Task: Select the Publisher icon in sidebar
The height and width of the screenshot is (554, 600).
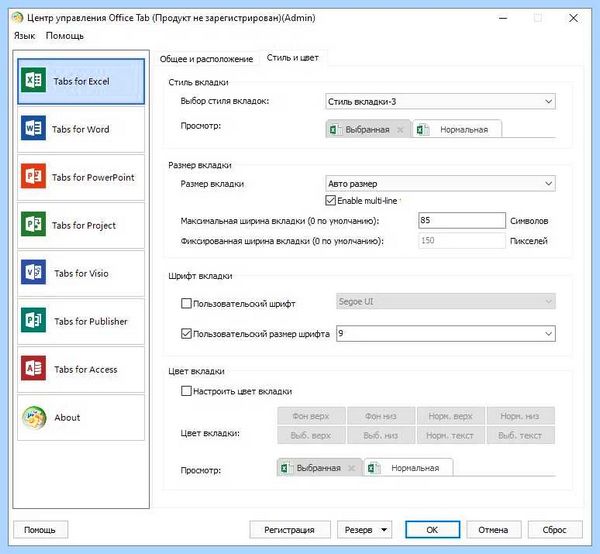Action: pyautogui.click(x=34, y=320)
